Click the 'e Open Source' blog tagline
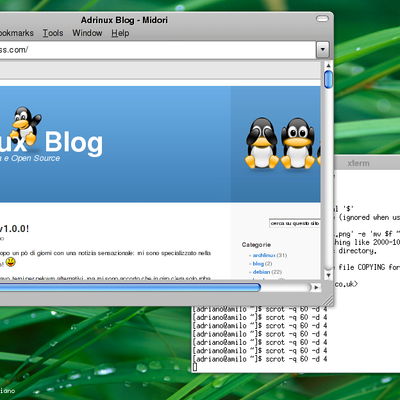 tap(32, 158)
